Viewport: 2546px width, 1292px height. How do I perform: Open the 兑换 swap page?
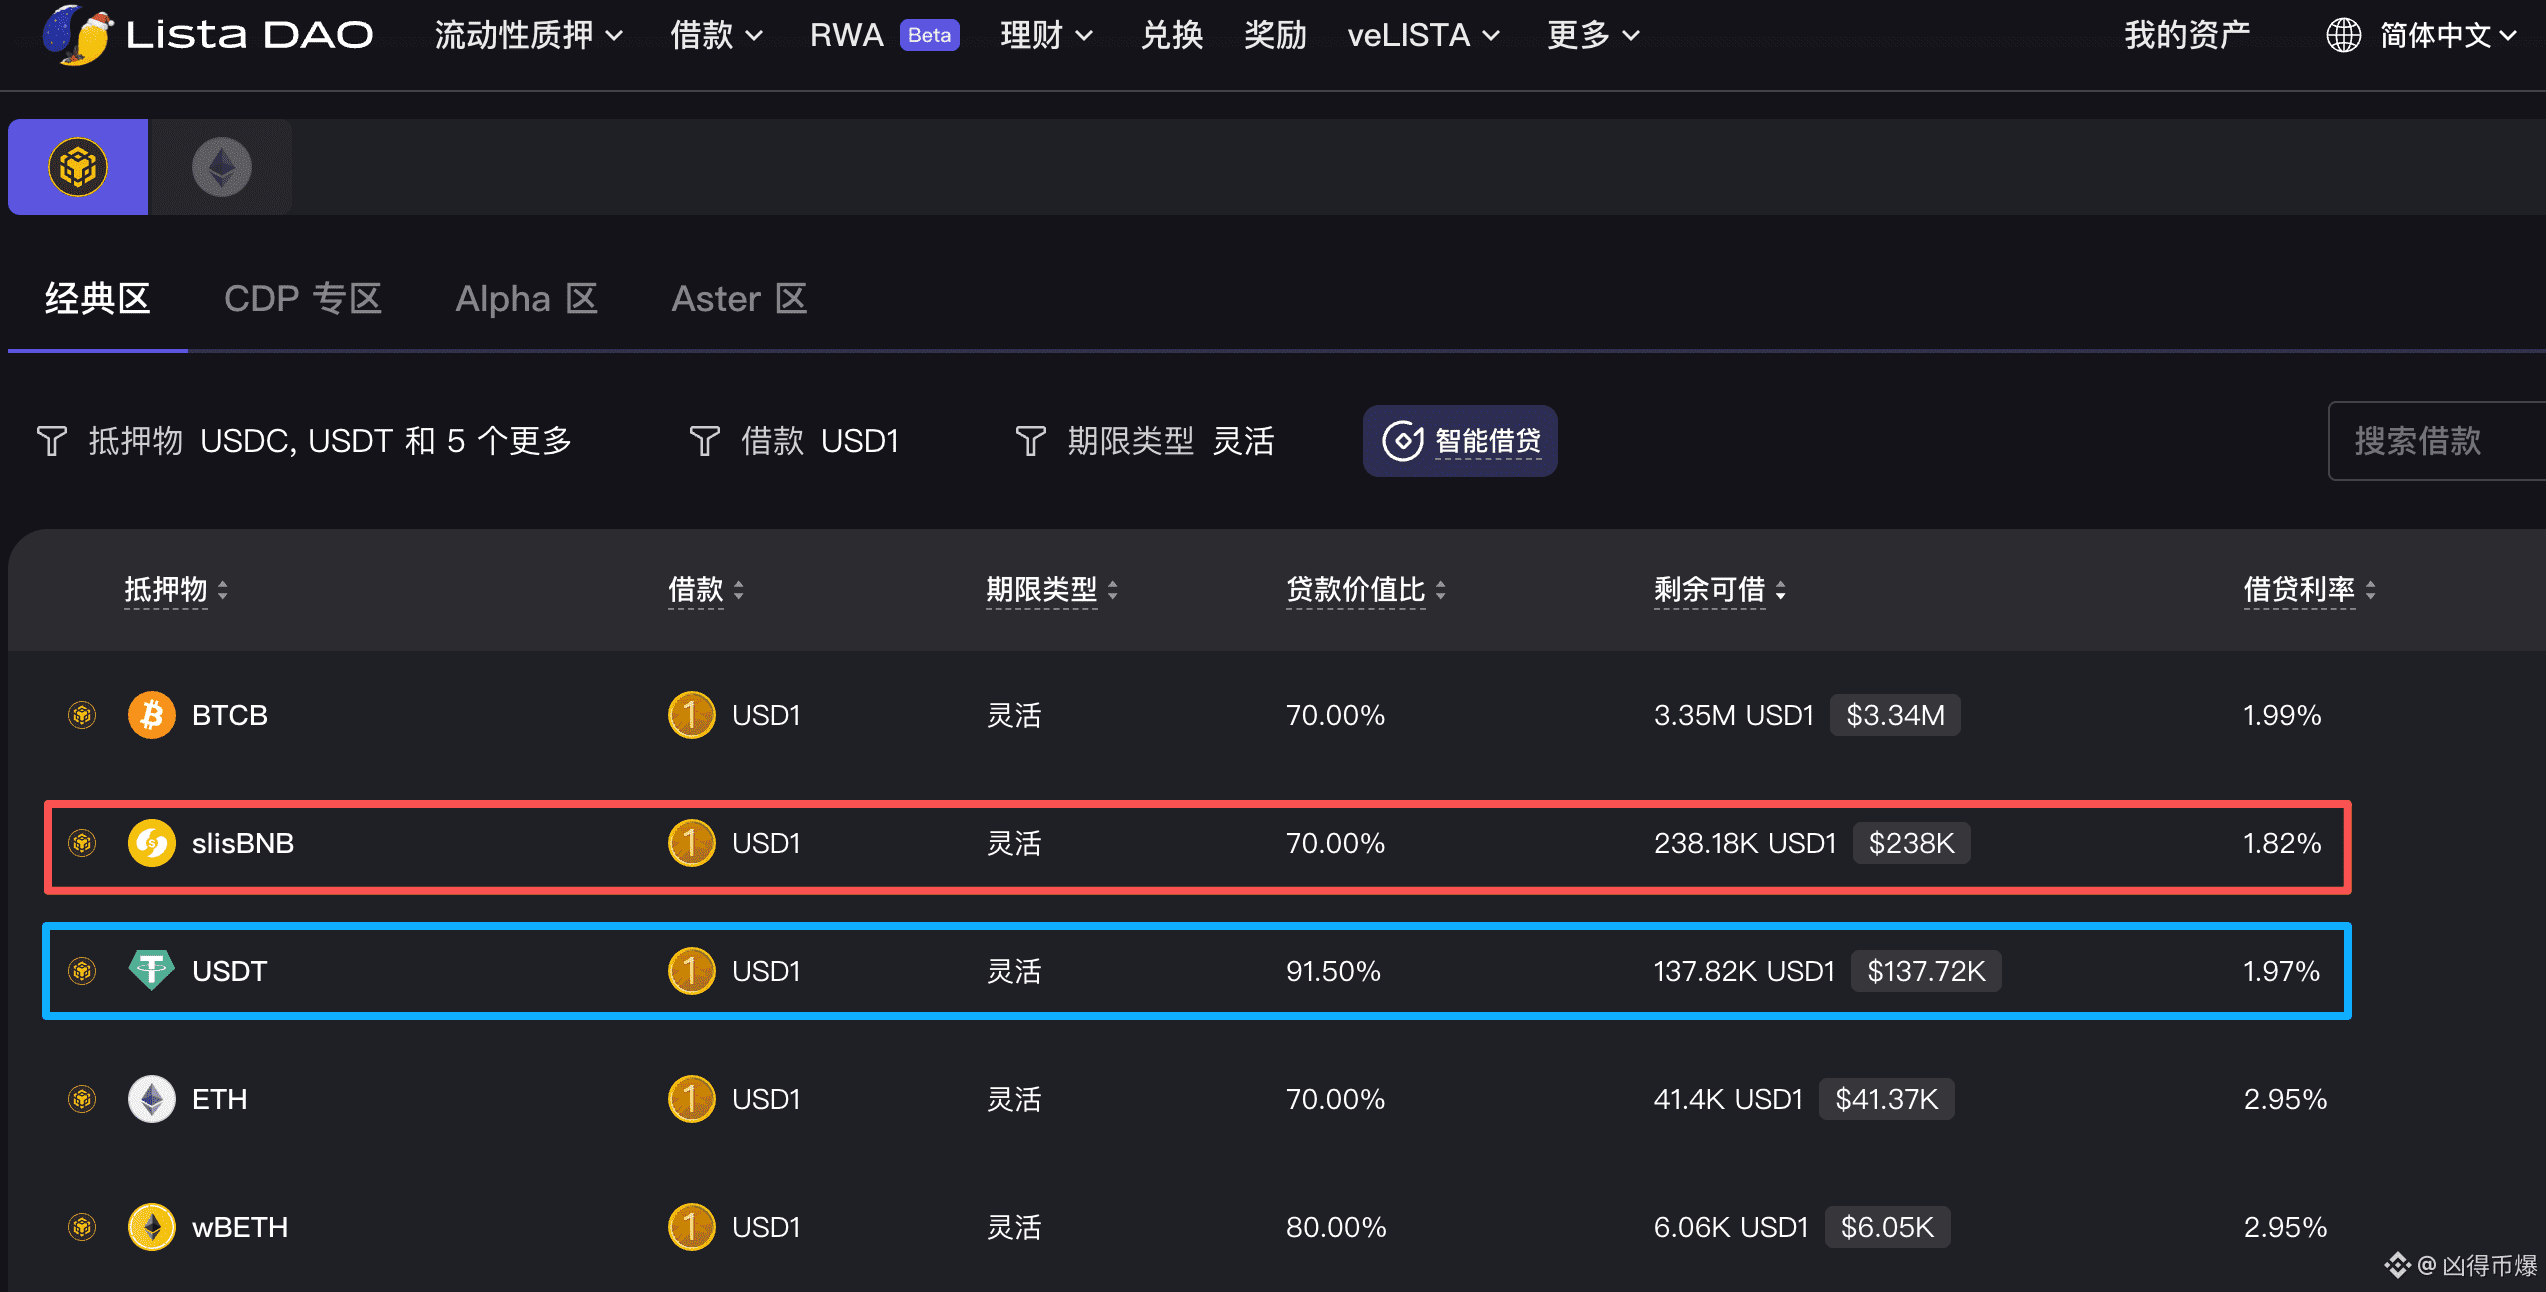point(1171,35)
